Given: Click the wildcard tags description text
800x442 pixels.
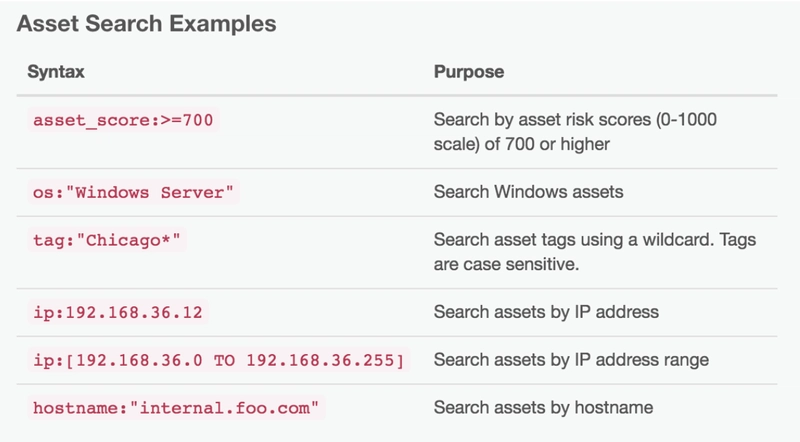Looking at the screenshot, I should 595,252.
